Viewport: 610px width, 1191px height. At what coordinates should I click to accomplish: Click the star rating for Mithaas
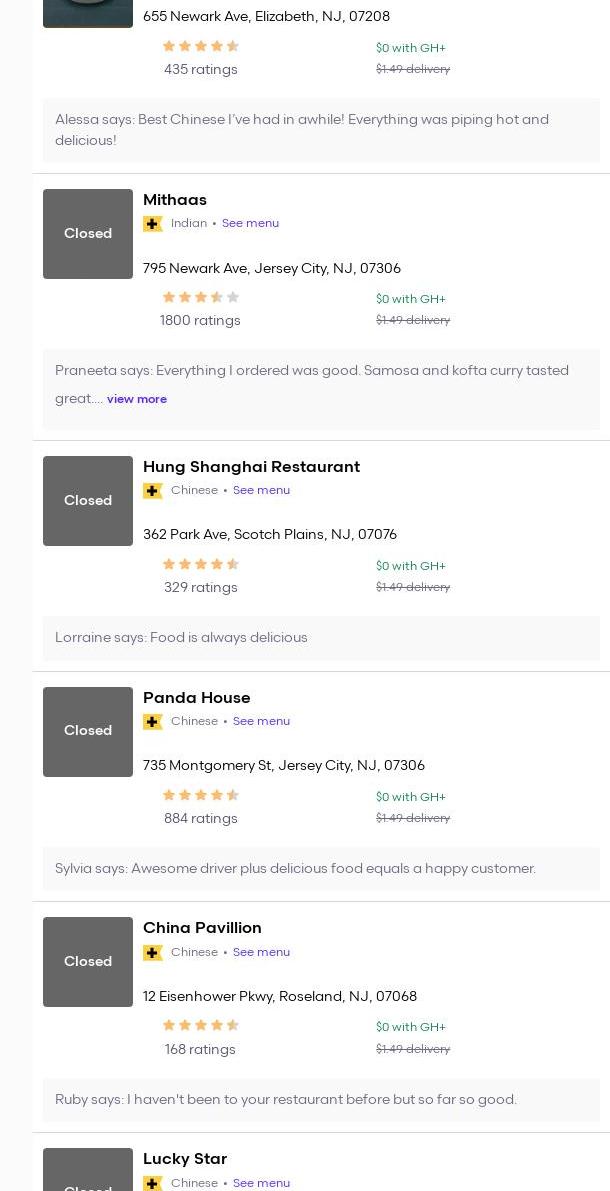point(200,297)
